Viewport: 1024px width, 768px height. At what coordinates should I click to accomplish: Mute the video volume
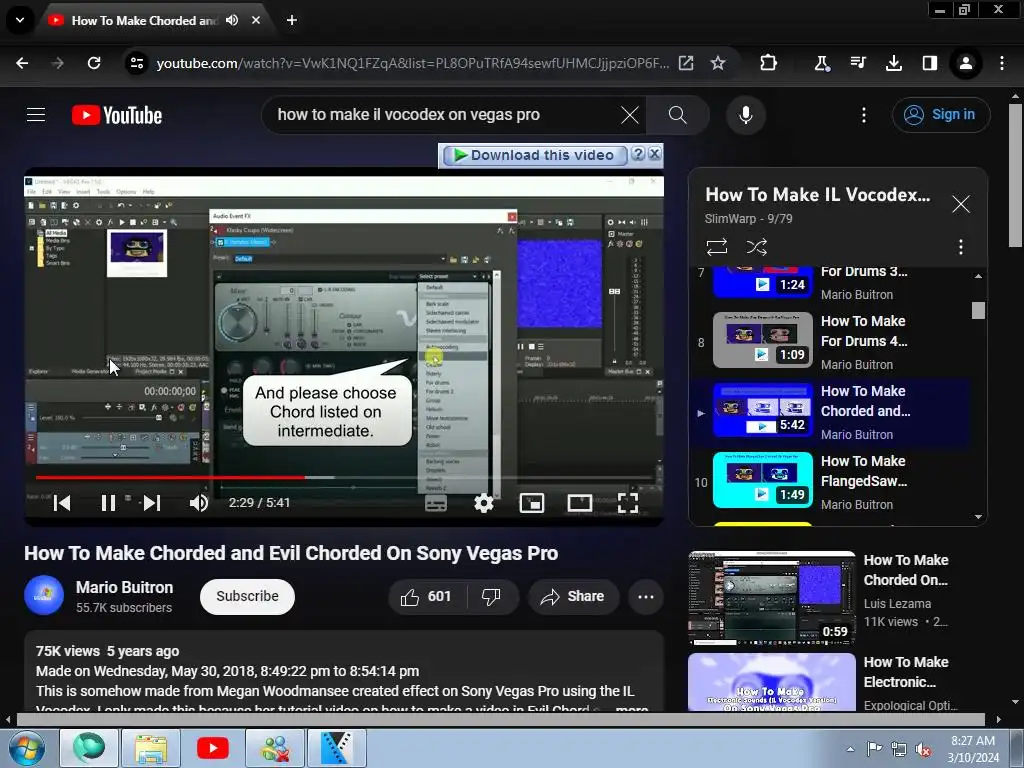click(199, 503)
